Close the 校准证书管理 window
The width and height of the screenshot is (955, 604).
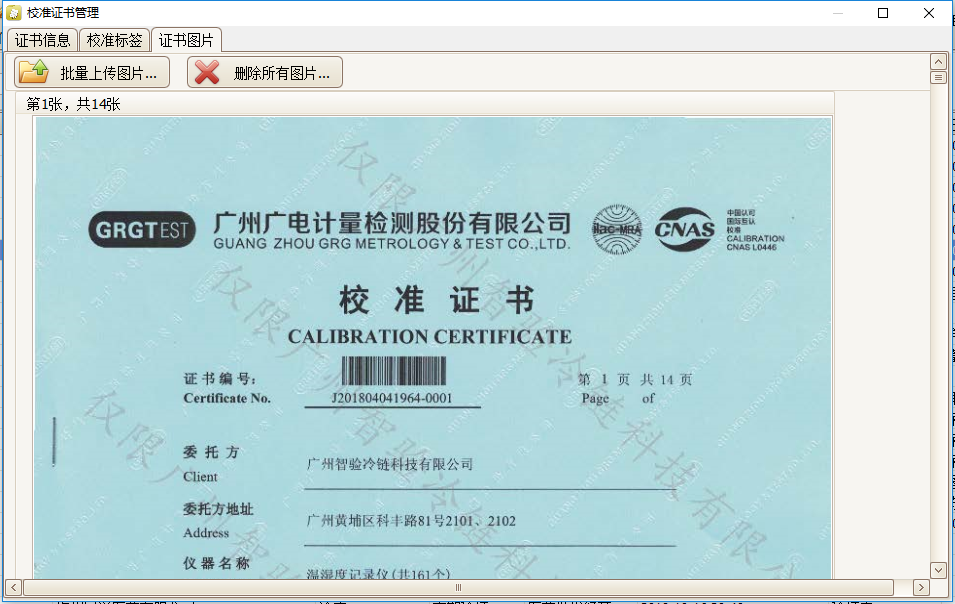point(929,13)
